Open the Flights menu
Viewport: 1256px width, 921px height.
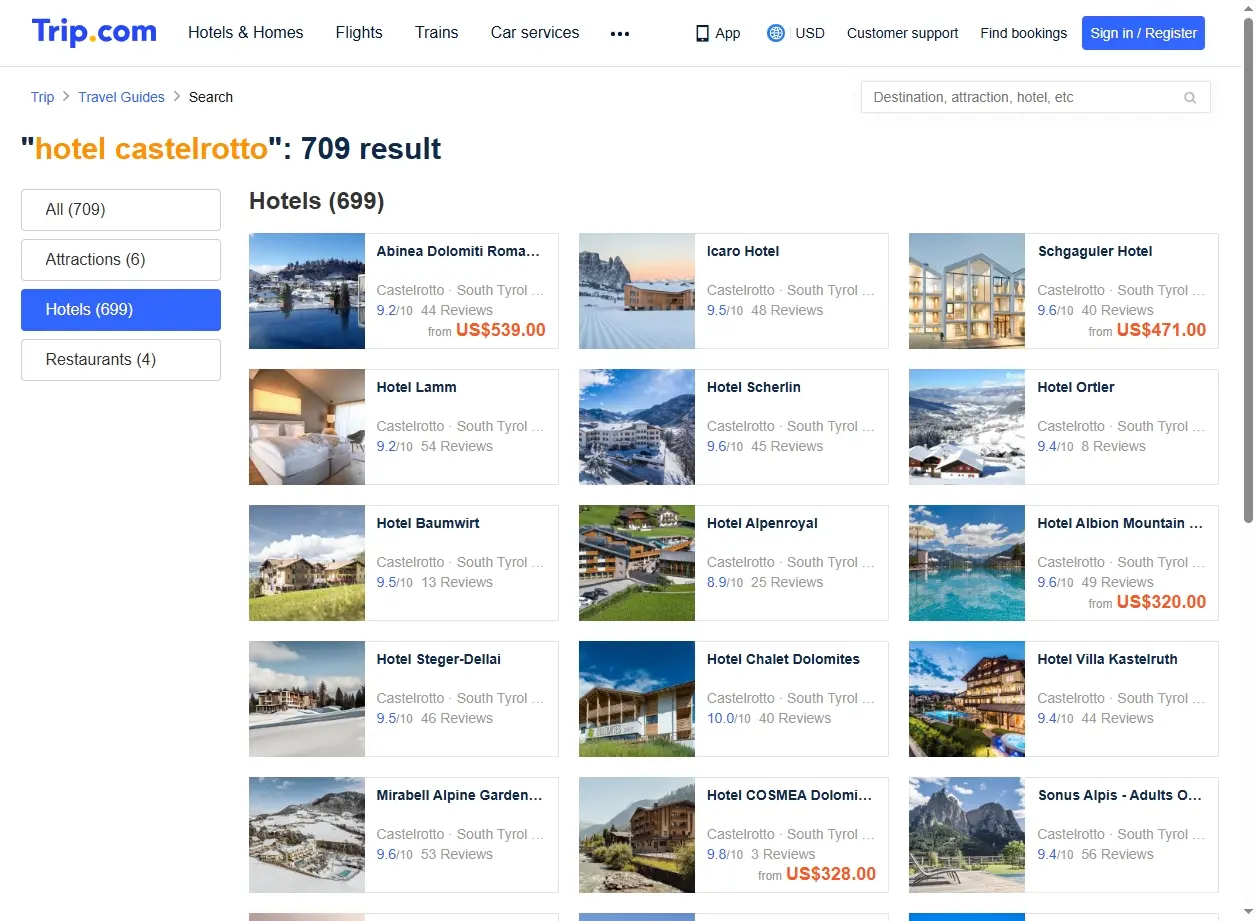click(359, 33)
